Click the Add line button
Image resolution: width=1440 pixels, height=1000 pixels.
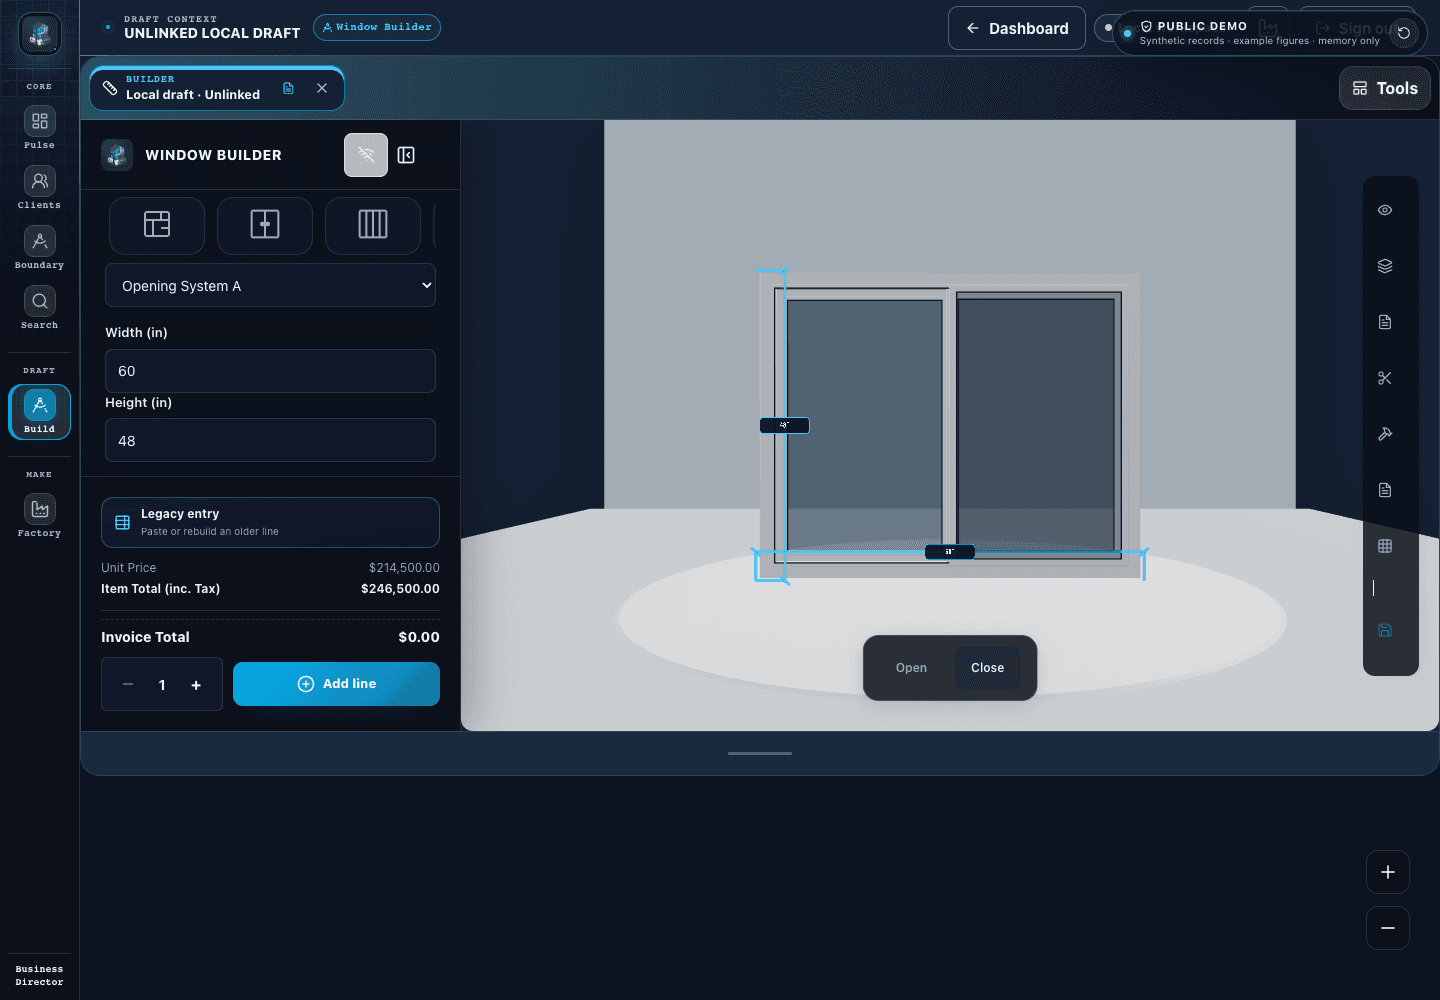point(336,684)
